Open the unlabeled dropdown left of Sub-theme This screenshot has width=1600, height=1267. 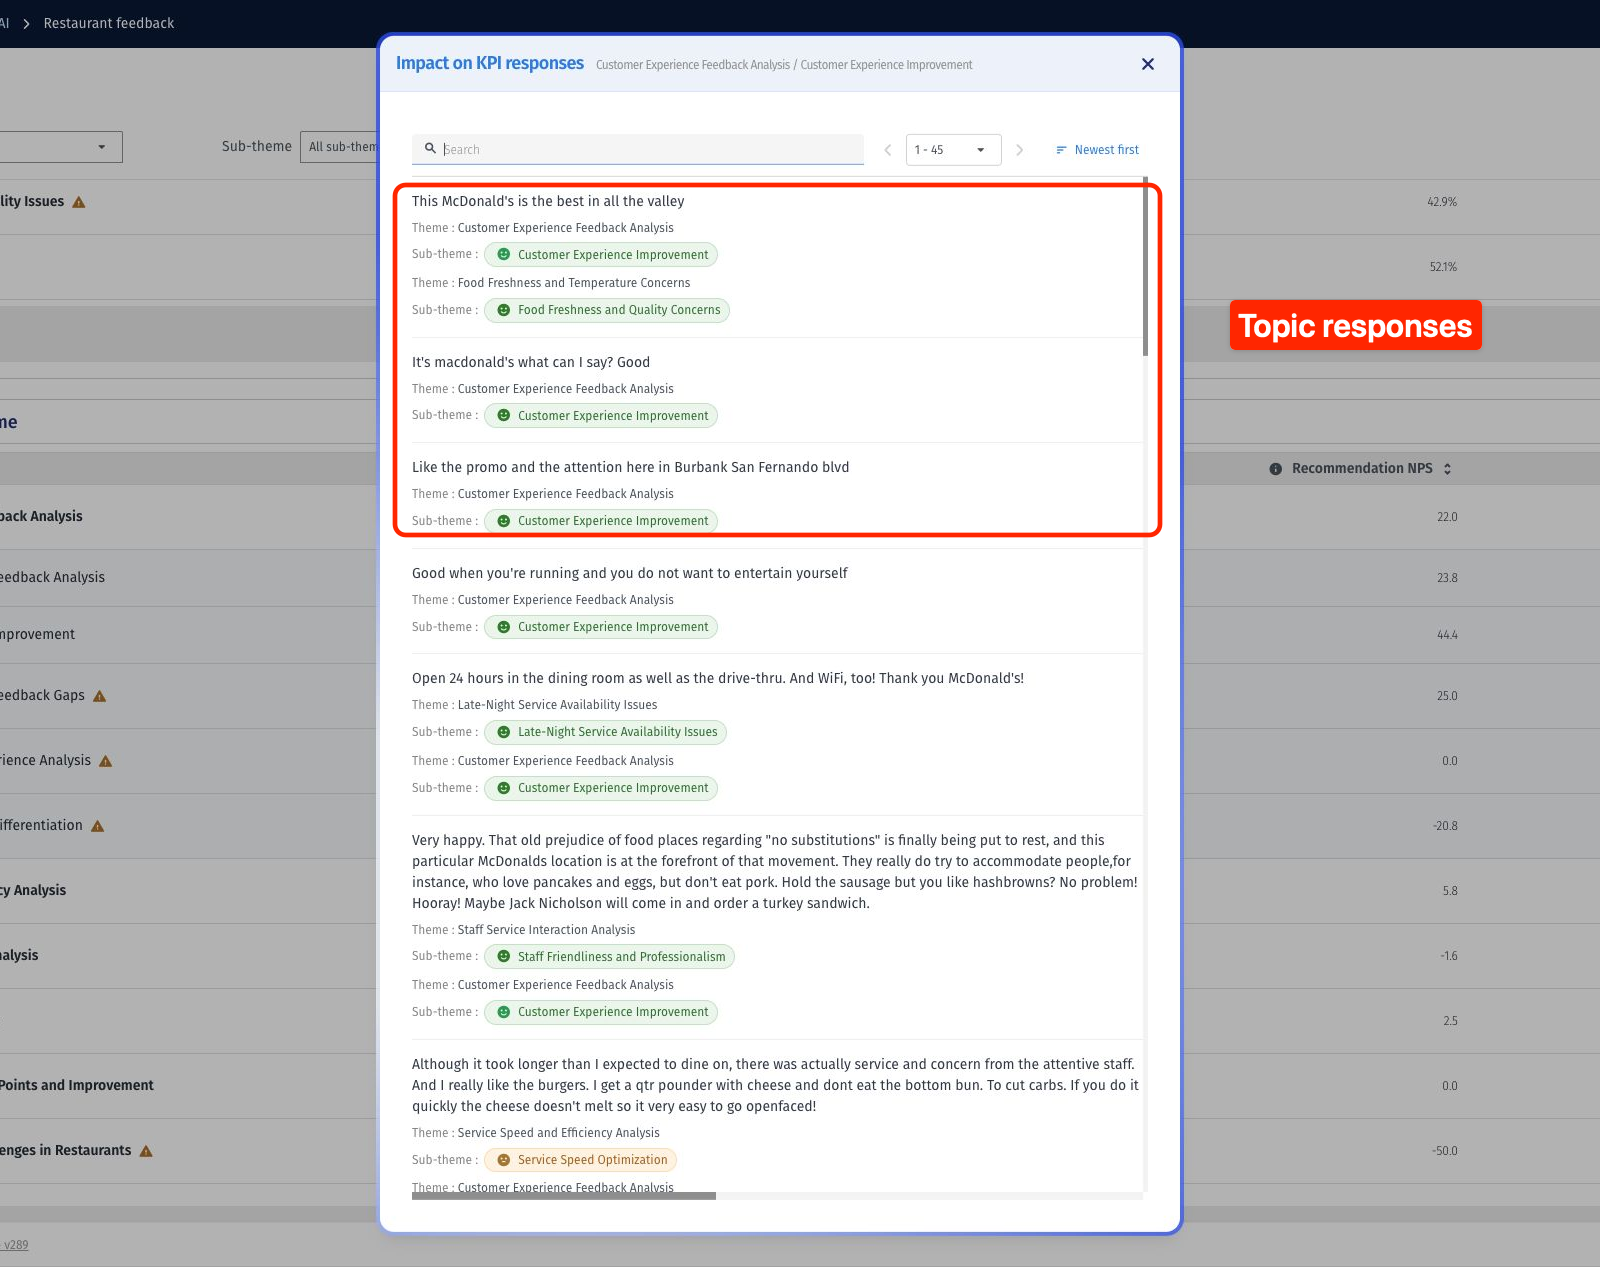click(x=61, y=147)
